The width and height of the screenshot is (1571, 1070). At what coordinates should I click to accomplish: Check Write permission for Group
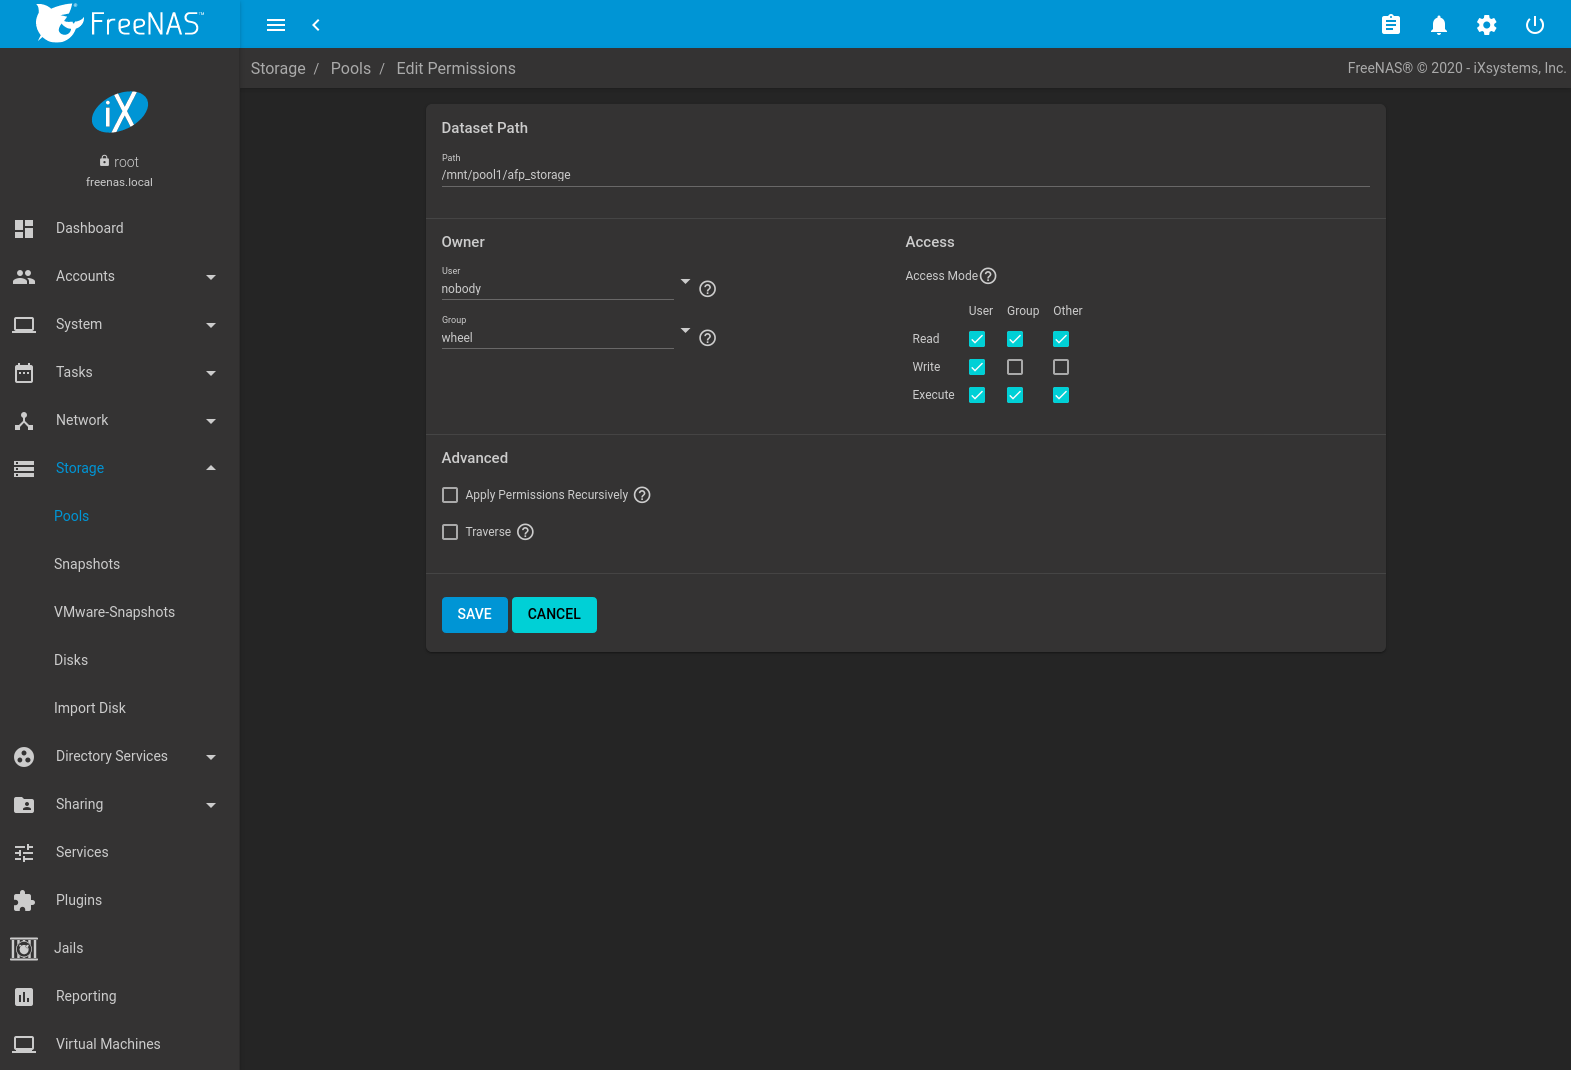pyautogui.click(x=1015, y=367)
